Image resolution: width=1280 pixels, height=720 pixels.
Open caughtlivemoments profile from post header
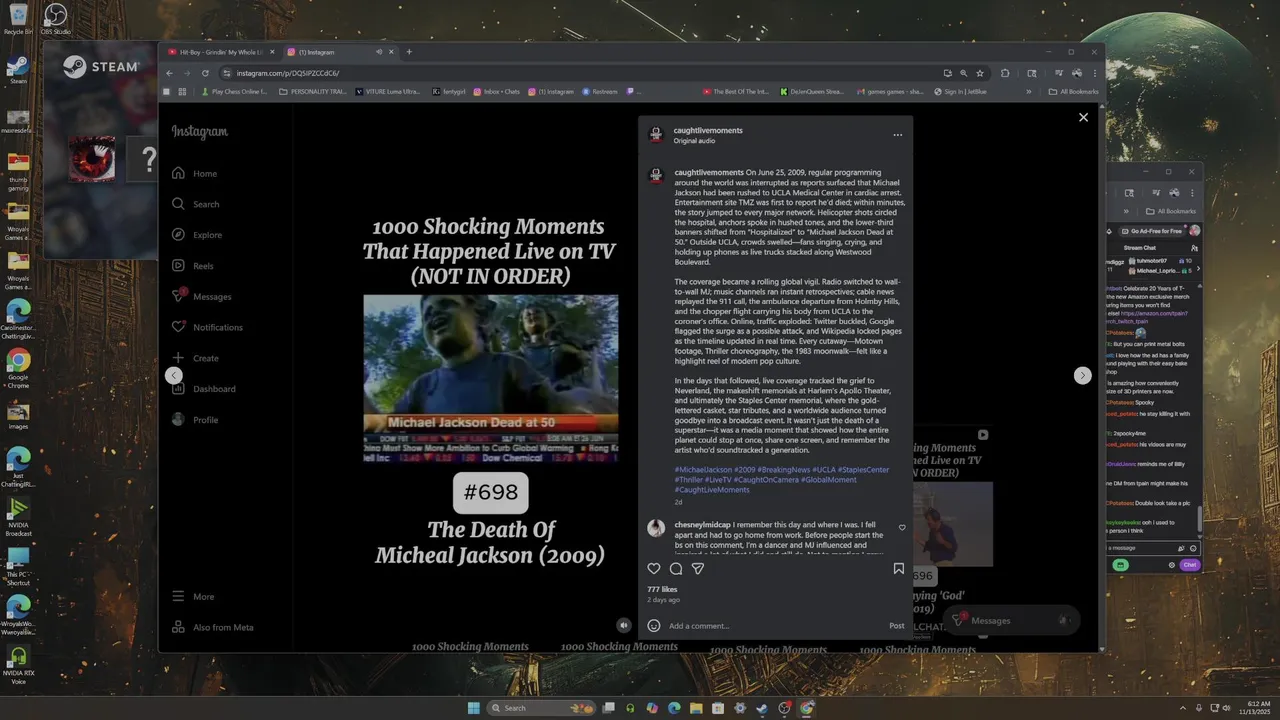pyautogui.click(x=708, y=130)
